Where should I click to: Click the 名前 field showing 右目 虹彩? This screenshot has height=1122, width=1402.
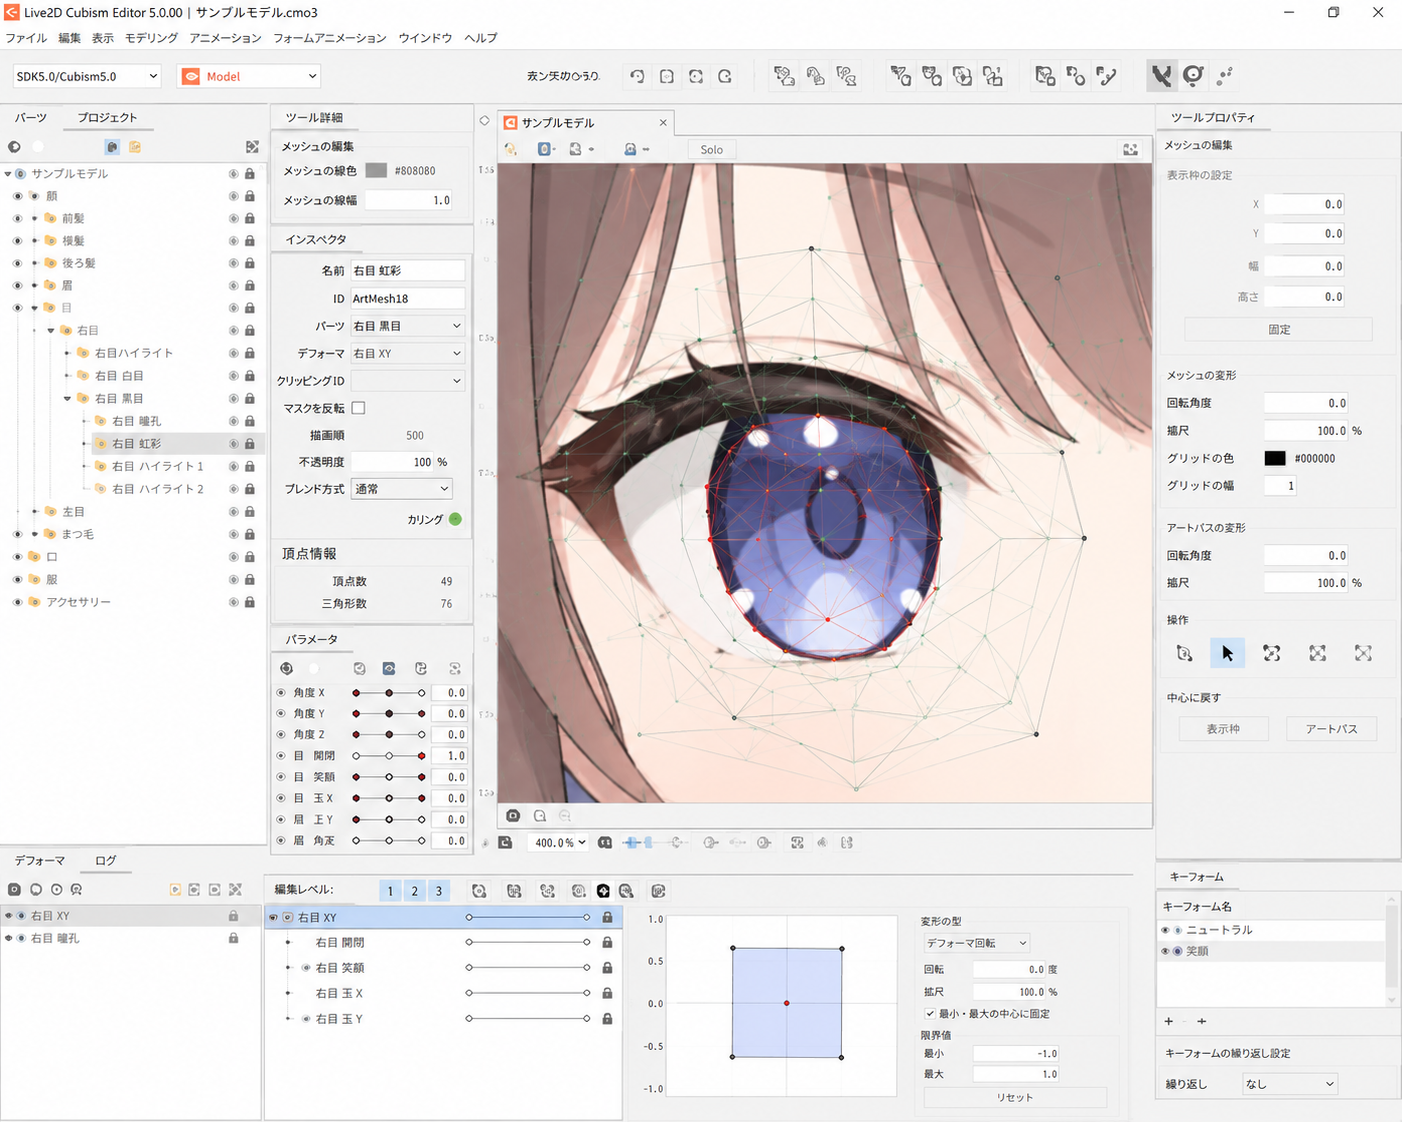pos(407,271)
